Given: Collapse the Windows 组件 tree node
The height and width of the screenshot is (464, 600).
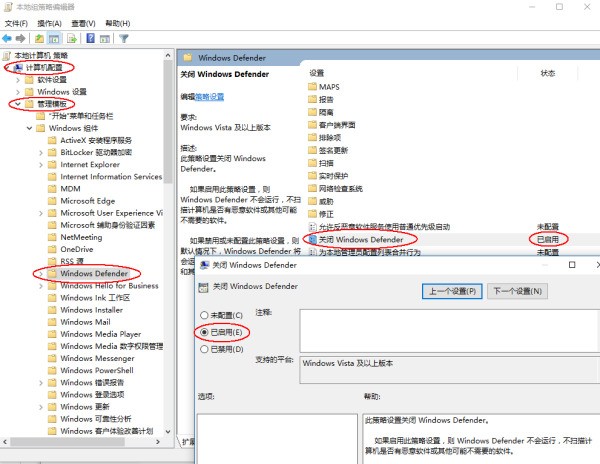Looking at the screenshot, I should pos(29,128).
